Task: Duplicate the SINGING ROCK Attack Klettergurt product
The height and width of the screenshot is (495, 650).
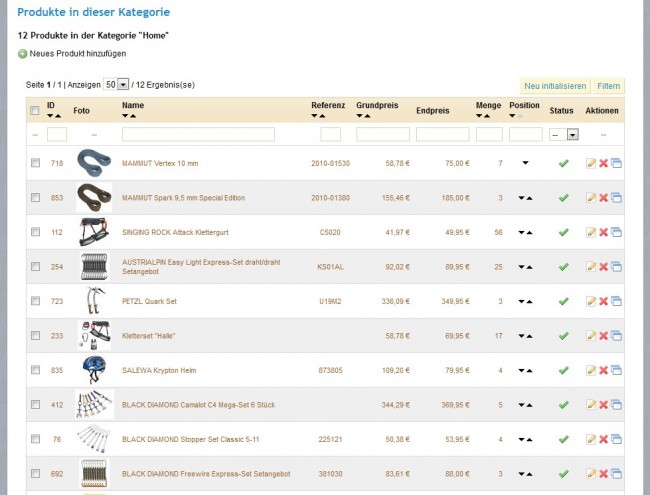Action: [616, 232]
